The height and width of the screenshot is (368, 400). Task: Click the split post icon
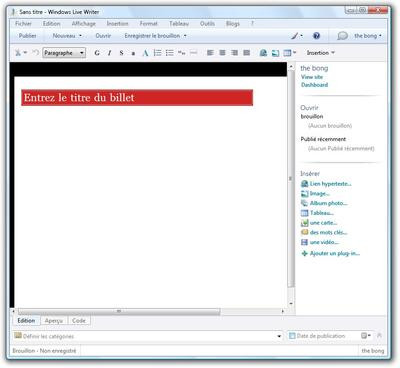coord(194,53)
